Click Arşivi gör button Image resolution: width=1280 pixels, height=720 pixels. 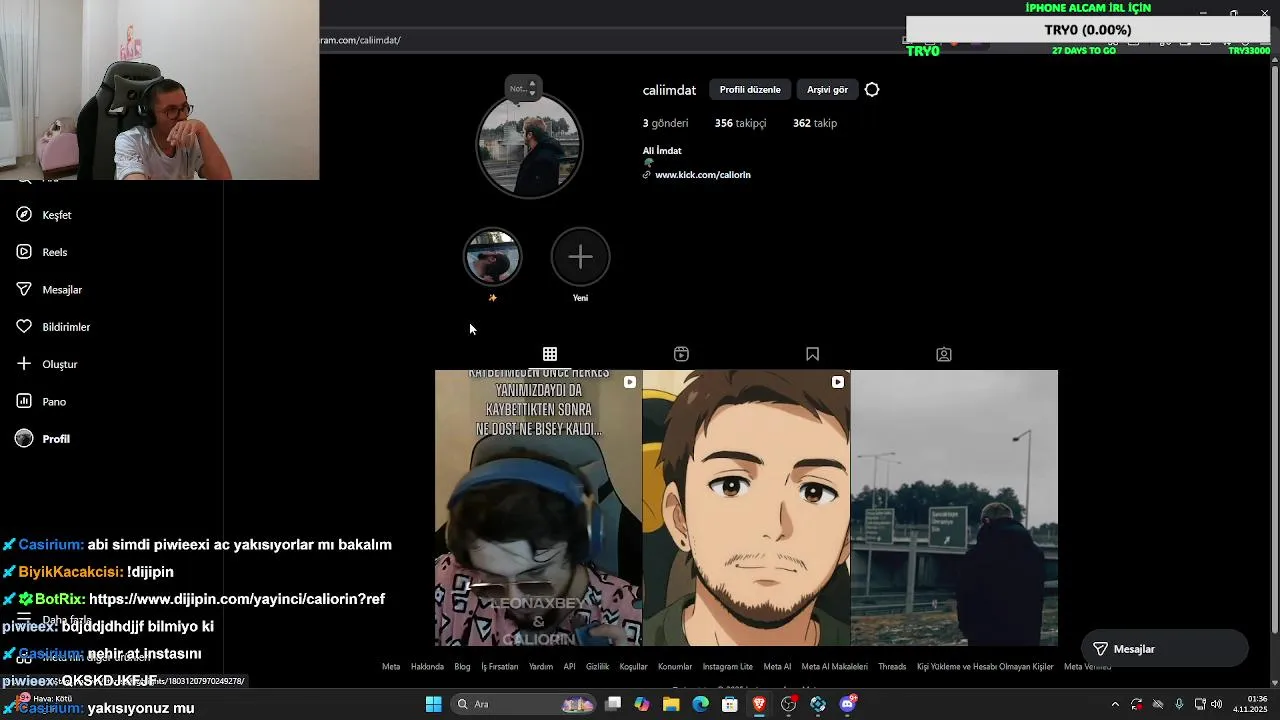[827, 90]
